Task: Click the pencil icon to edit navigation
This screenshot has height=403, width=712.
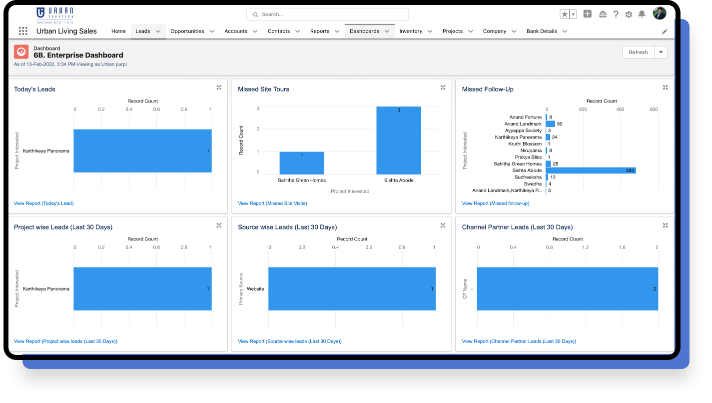Action: (x=664, y=31)
